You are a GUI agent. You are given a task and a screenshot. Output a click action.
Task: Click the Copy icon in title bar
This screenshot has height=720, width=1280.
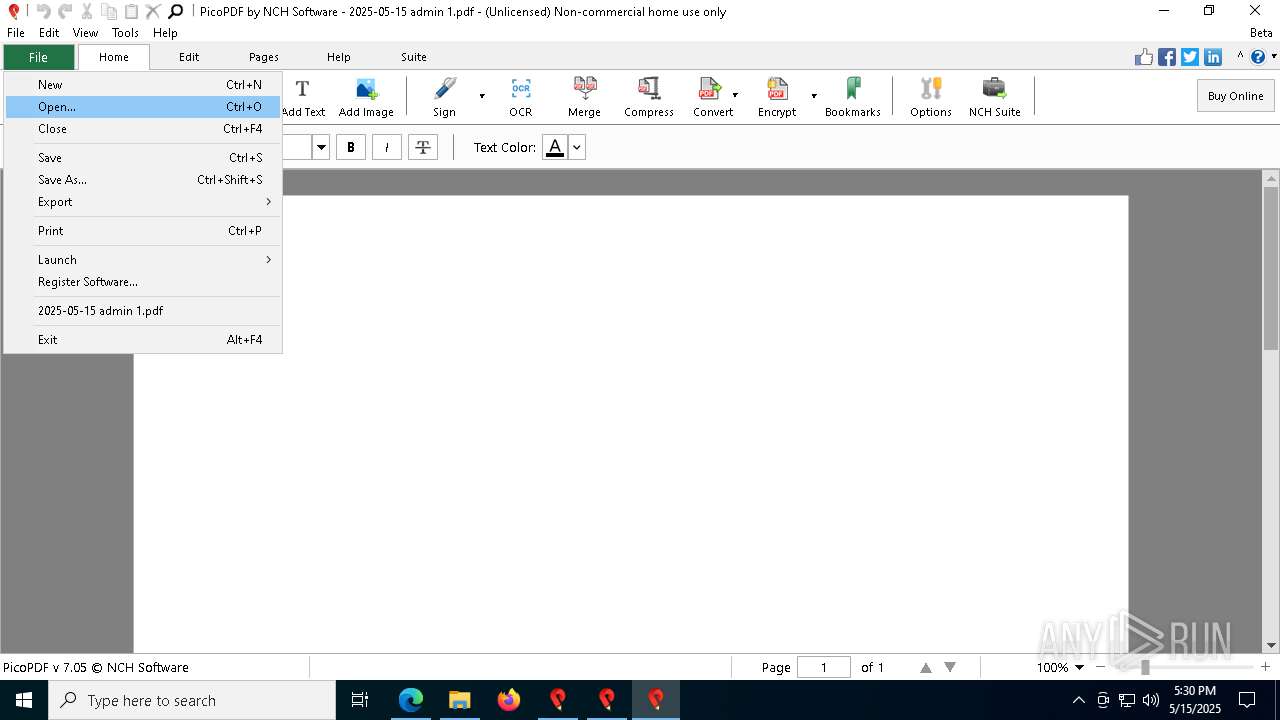click(x=109, y=11)
